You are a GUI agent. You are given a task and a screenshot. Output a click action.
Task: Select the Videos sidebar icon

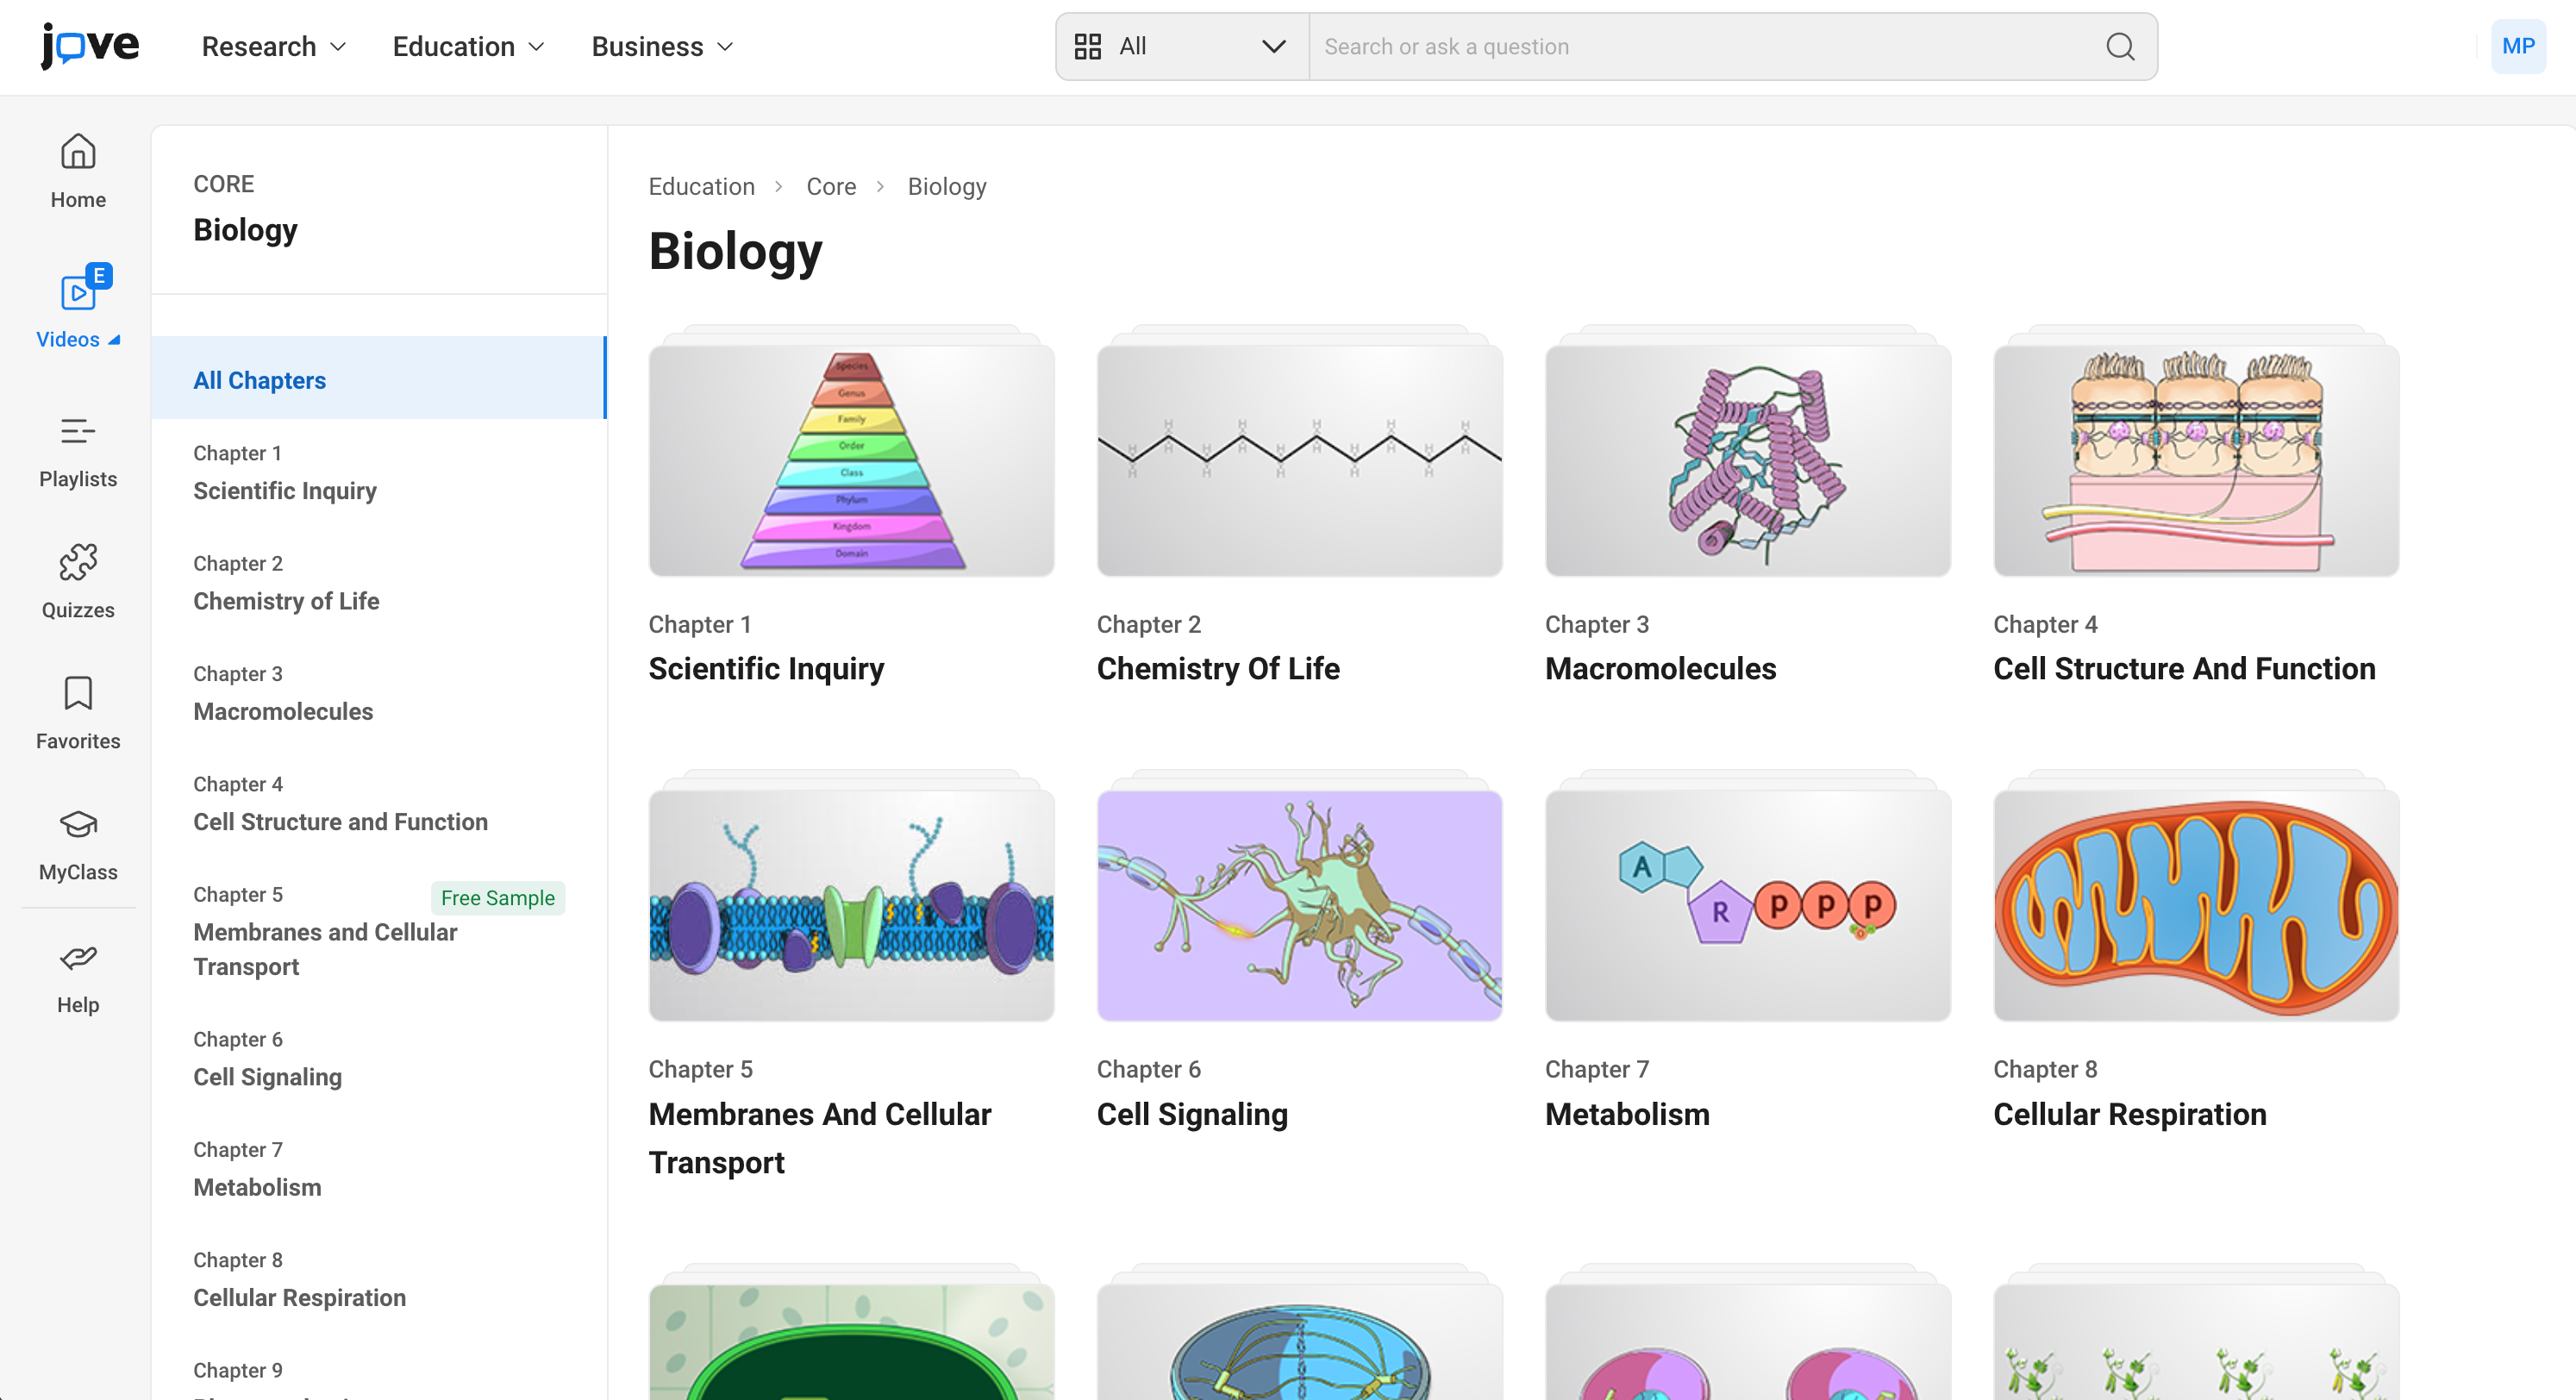[x=78, y=293]
